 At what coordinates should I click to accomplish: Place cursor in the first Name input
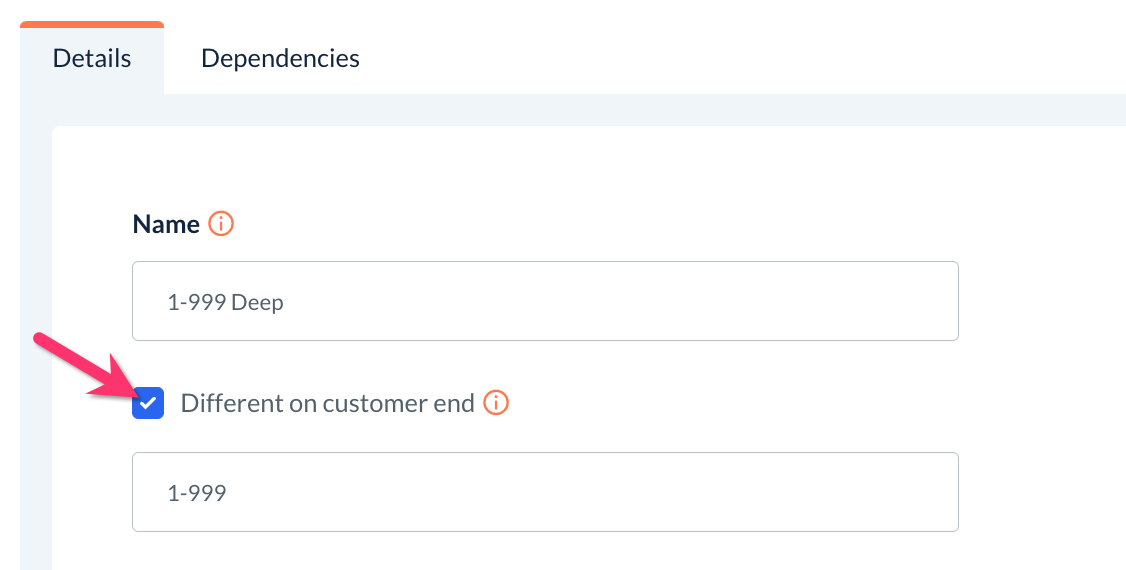tap(545, 301)
